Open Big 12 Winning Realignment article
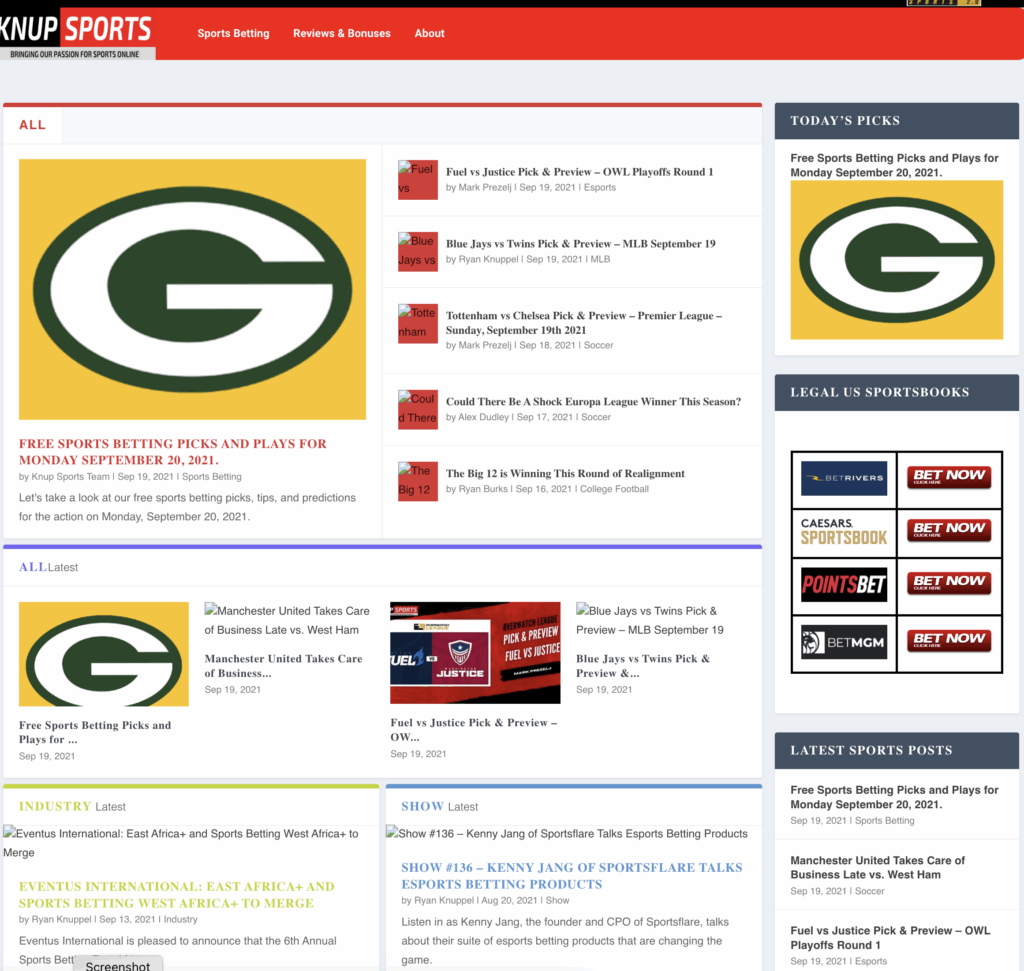The width and height of the screenshot is (1024, 971). click(x=566, y=473)
